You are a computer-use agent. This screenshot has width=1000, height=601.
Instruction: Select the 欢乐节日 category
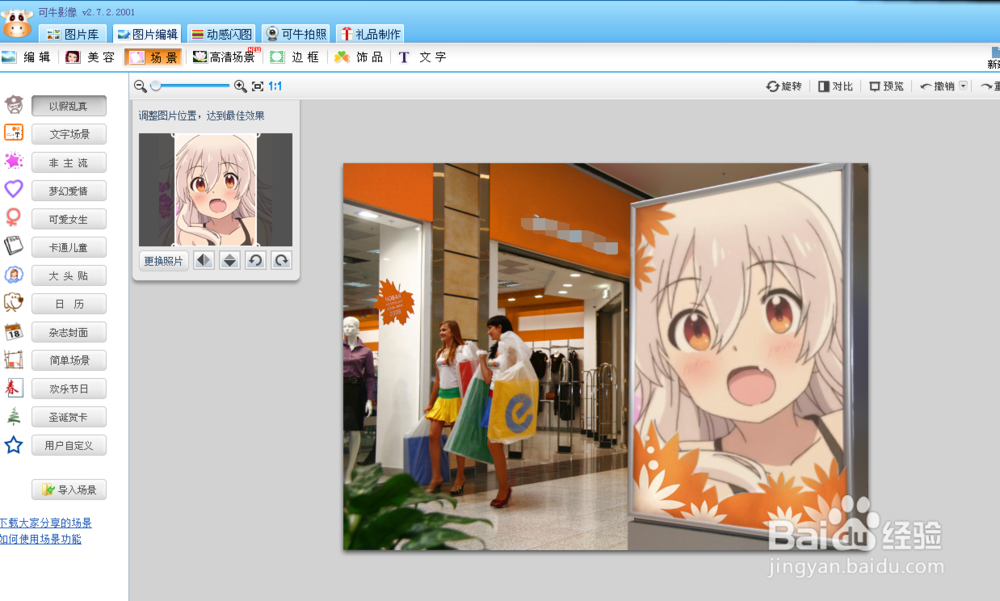[x=69, y=389]
